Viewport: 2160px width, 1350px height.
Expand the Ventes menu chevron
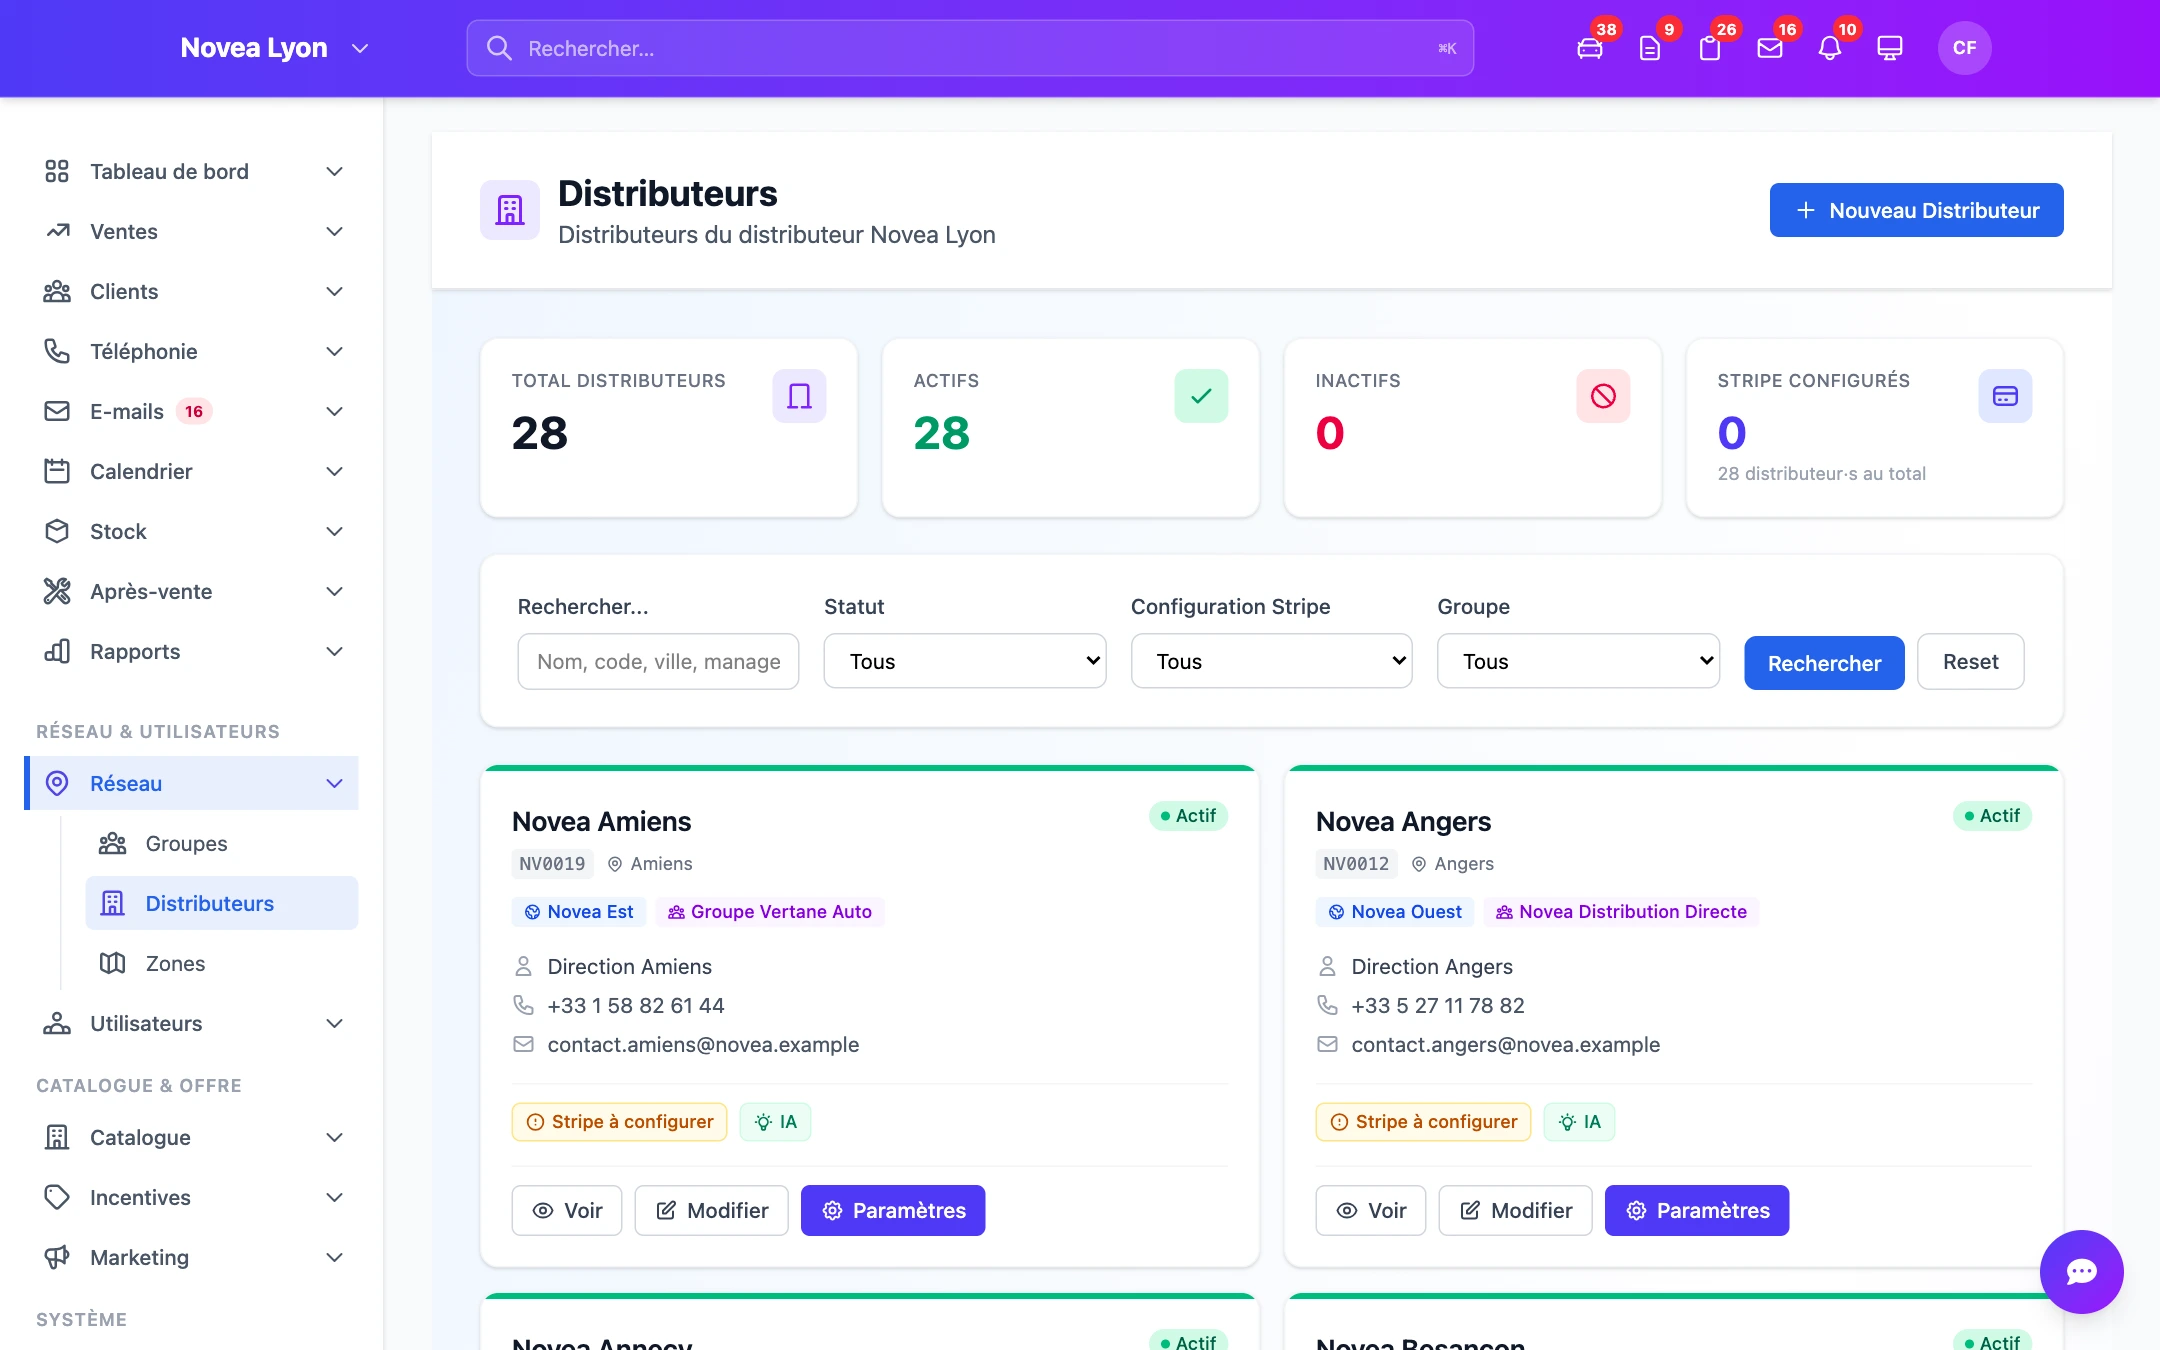coord(335,231)
